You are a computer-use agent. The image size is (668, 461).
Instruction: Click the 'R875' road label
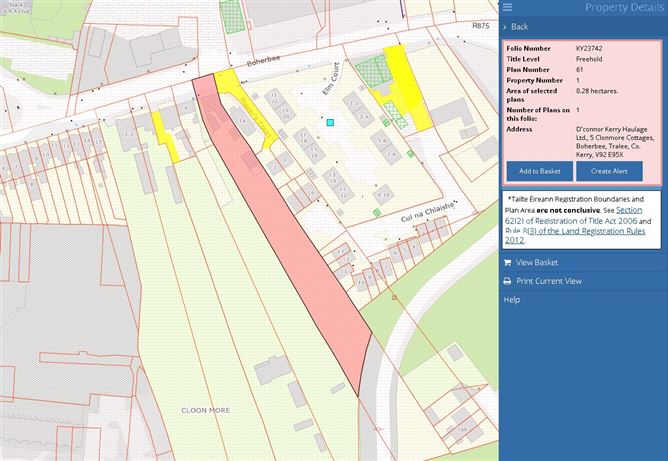point(481,26)
